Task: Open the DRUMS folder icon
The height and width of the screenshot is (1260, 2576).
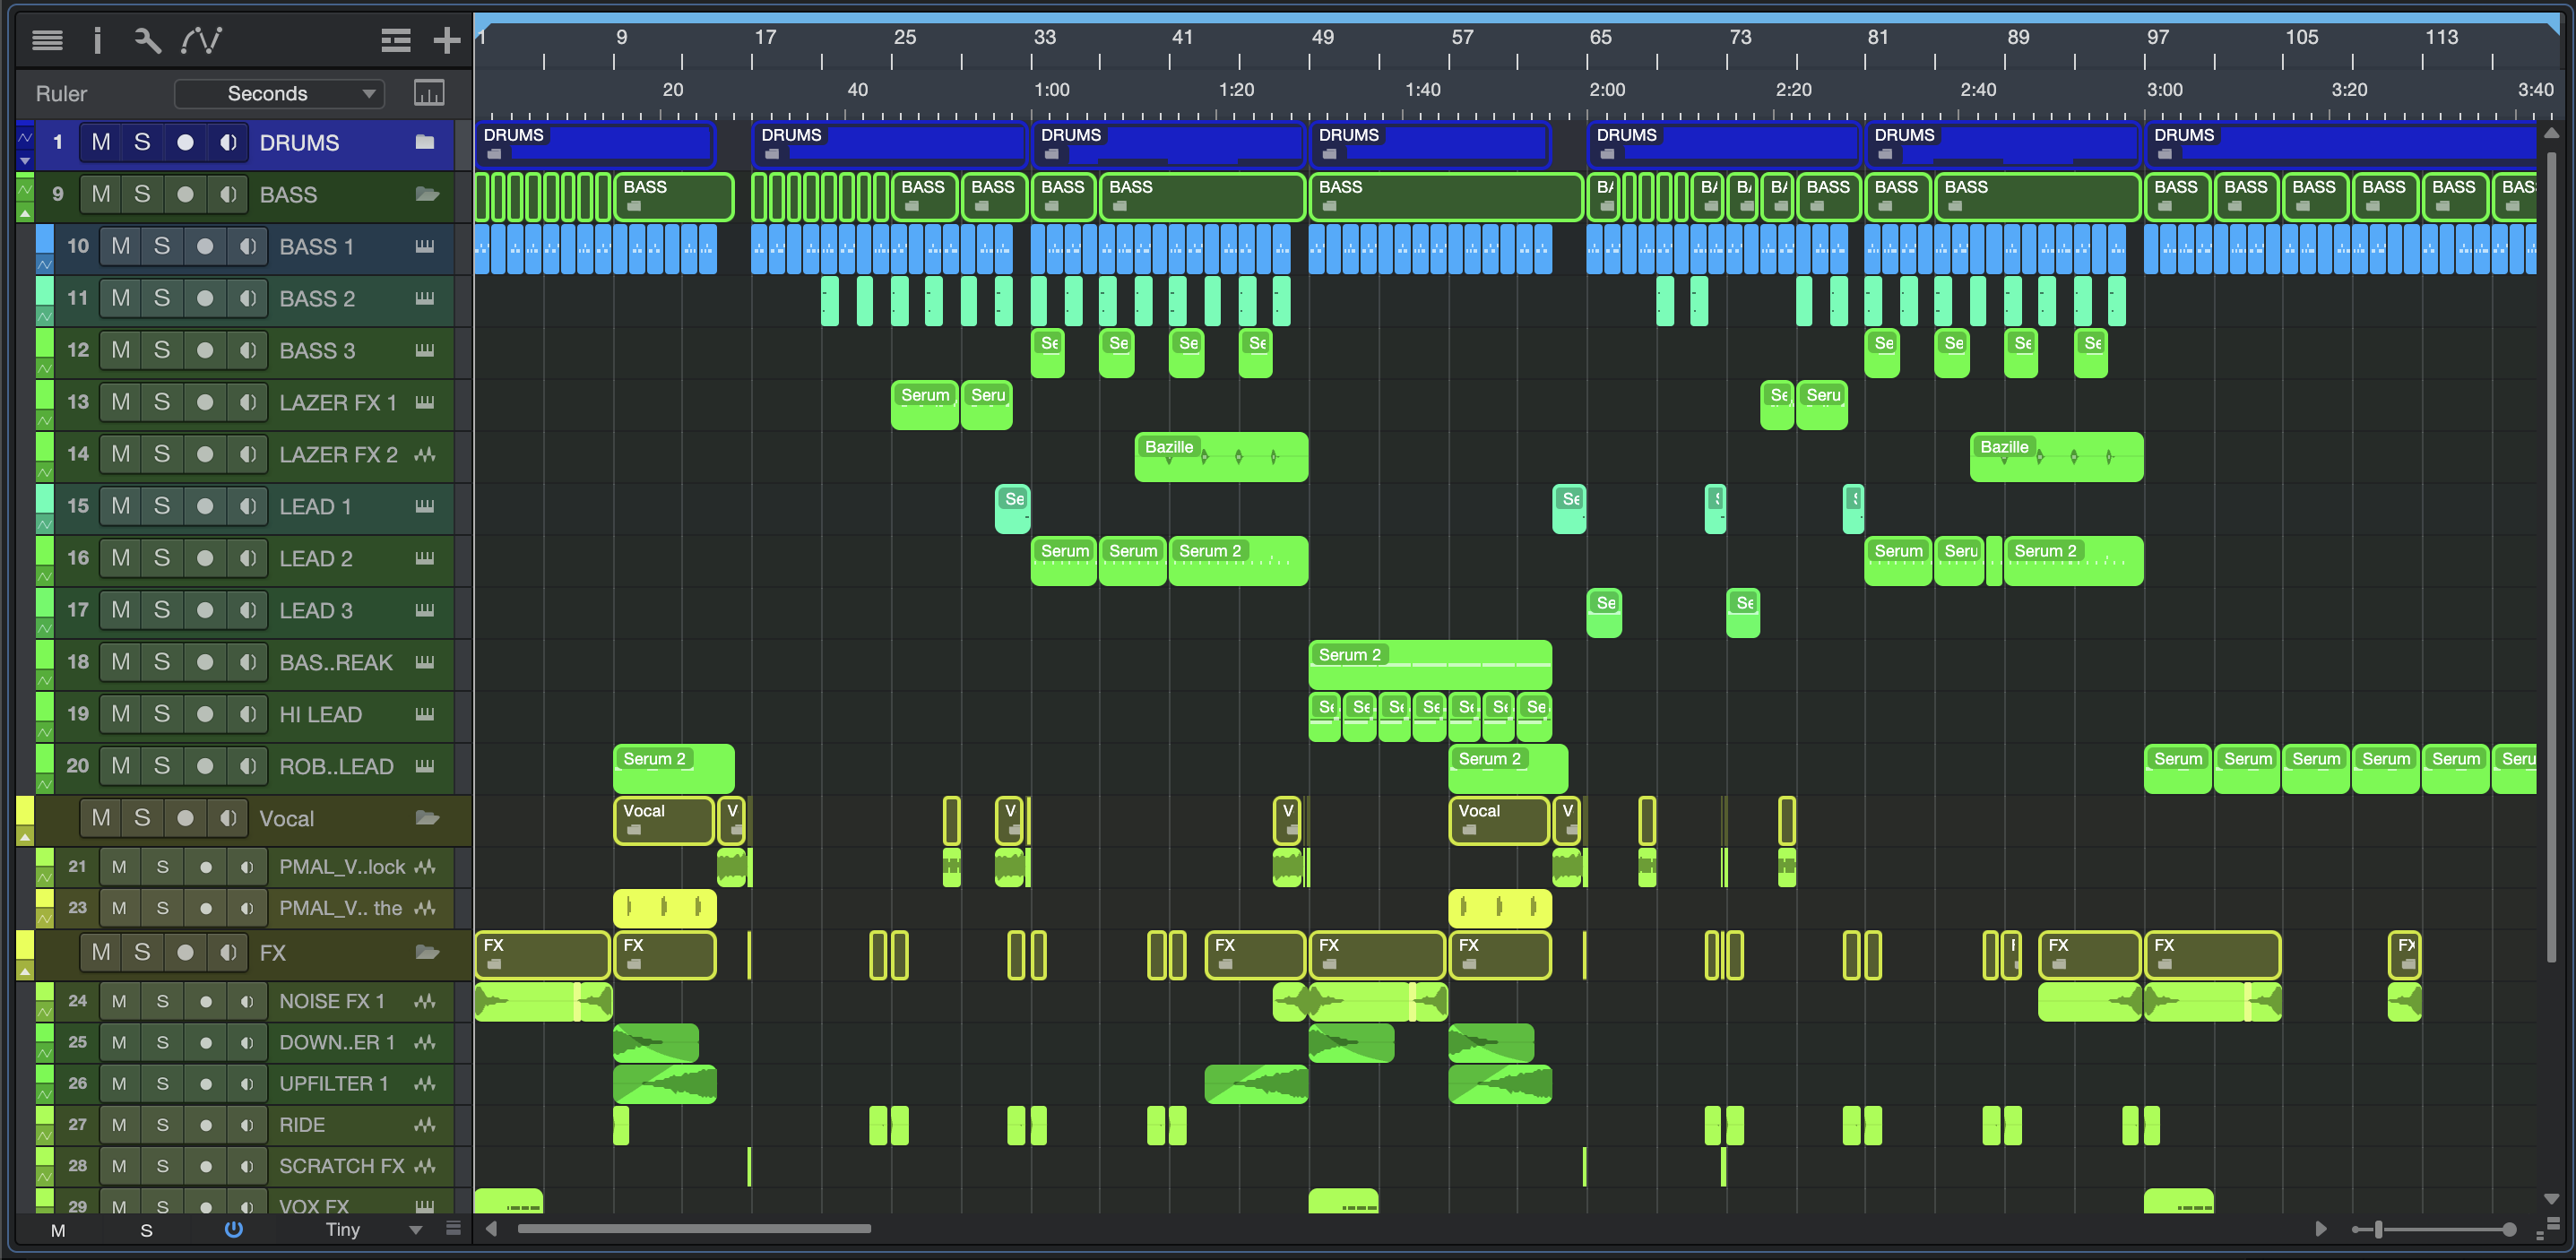Action: point(425,142)
